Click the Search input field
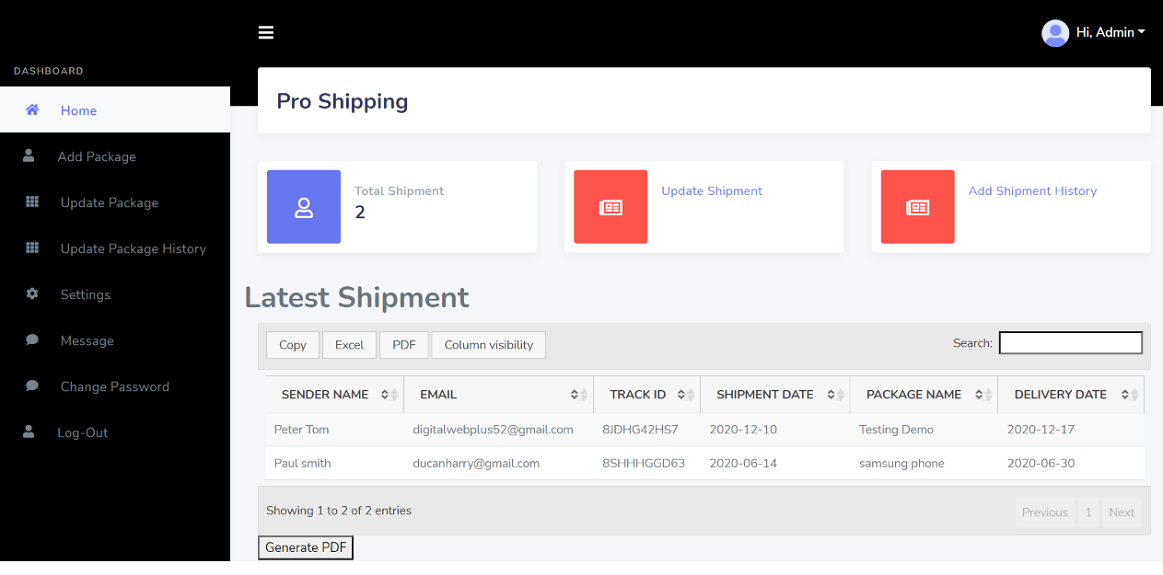 [x=1070, y=343]
